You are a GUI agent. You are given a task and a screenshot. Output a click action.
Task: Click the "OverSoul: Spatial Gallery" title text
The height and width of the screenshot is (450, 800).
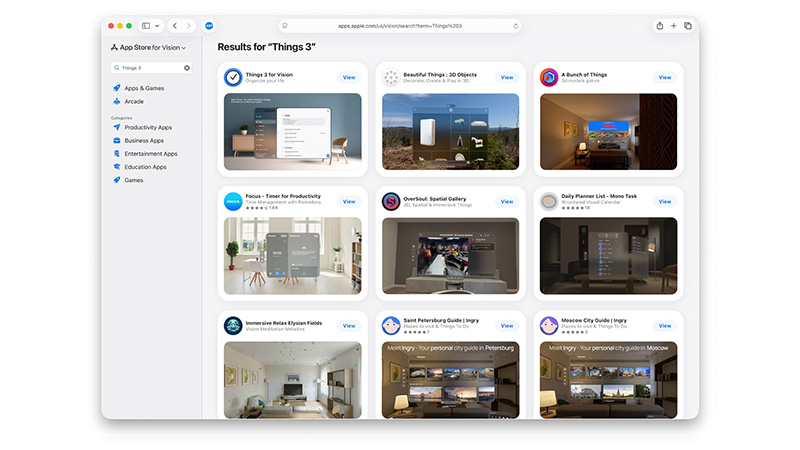(x=435, y=199)
